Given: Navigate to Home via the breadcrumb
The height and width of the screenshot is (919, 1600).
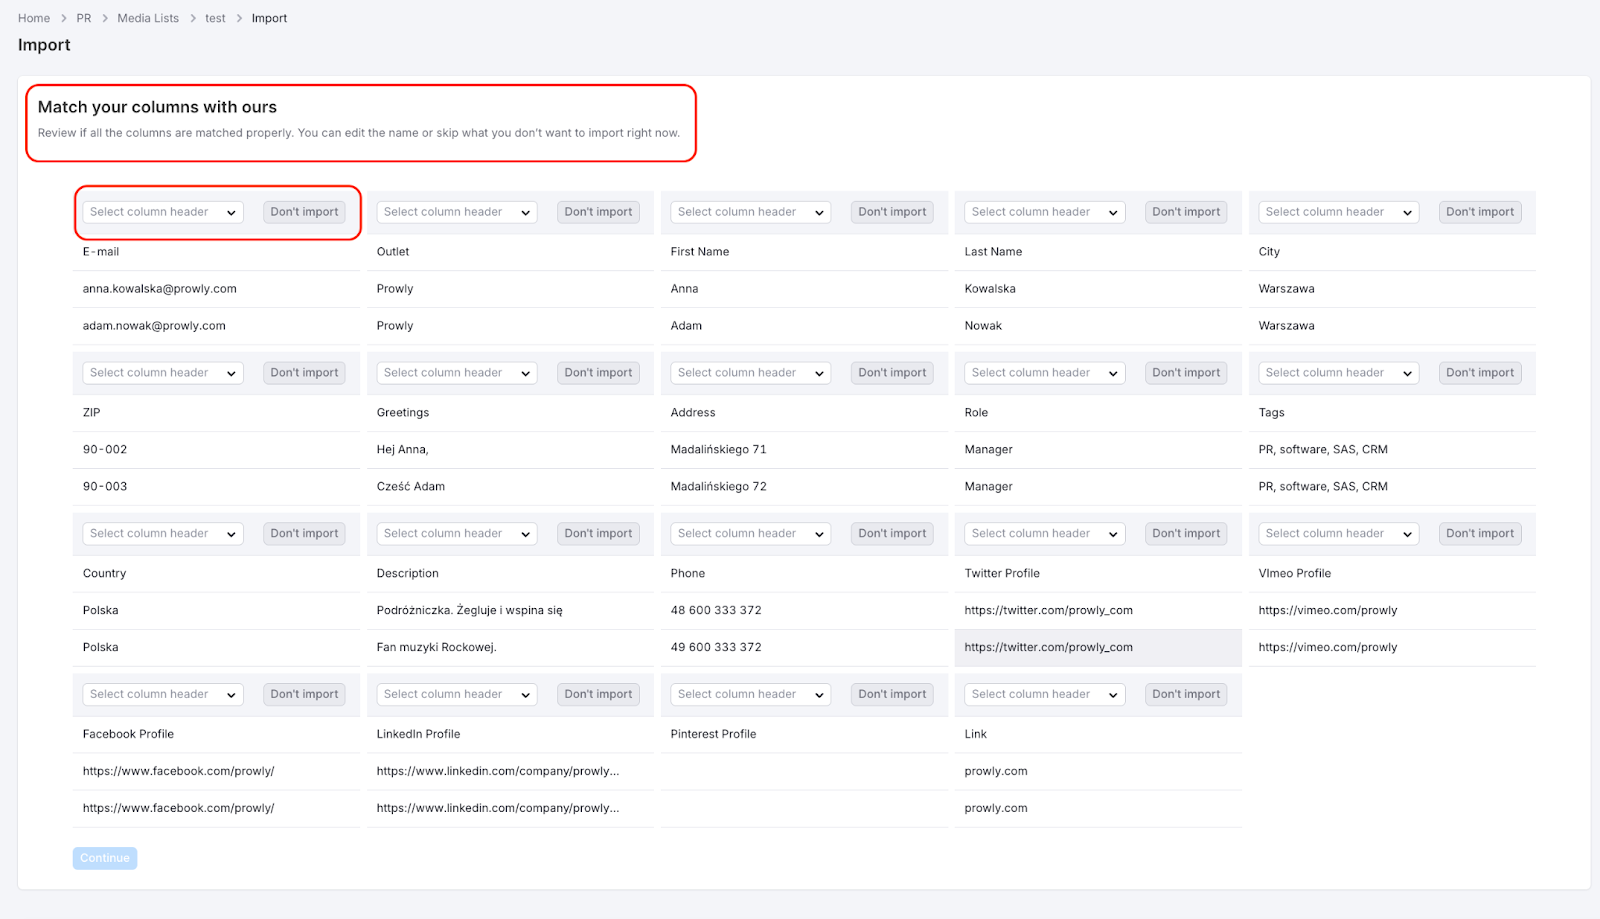Looking at the screenshot, I should click(33, 17).
